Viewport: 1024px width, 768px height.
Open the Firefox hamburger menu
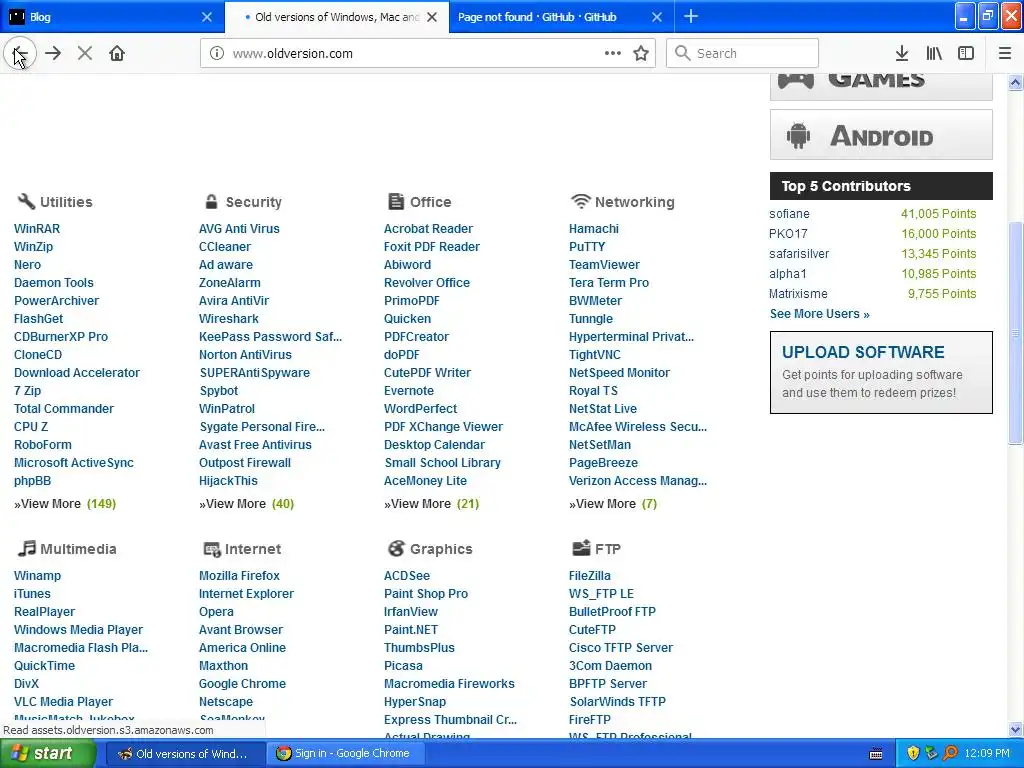(1005, 54)
